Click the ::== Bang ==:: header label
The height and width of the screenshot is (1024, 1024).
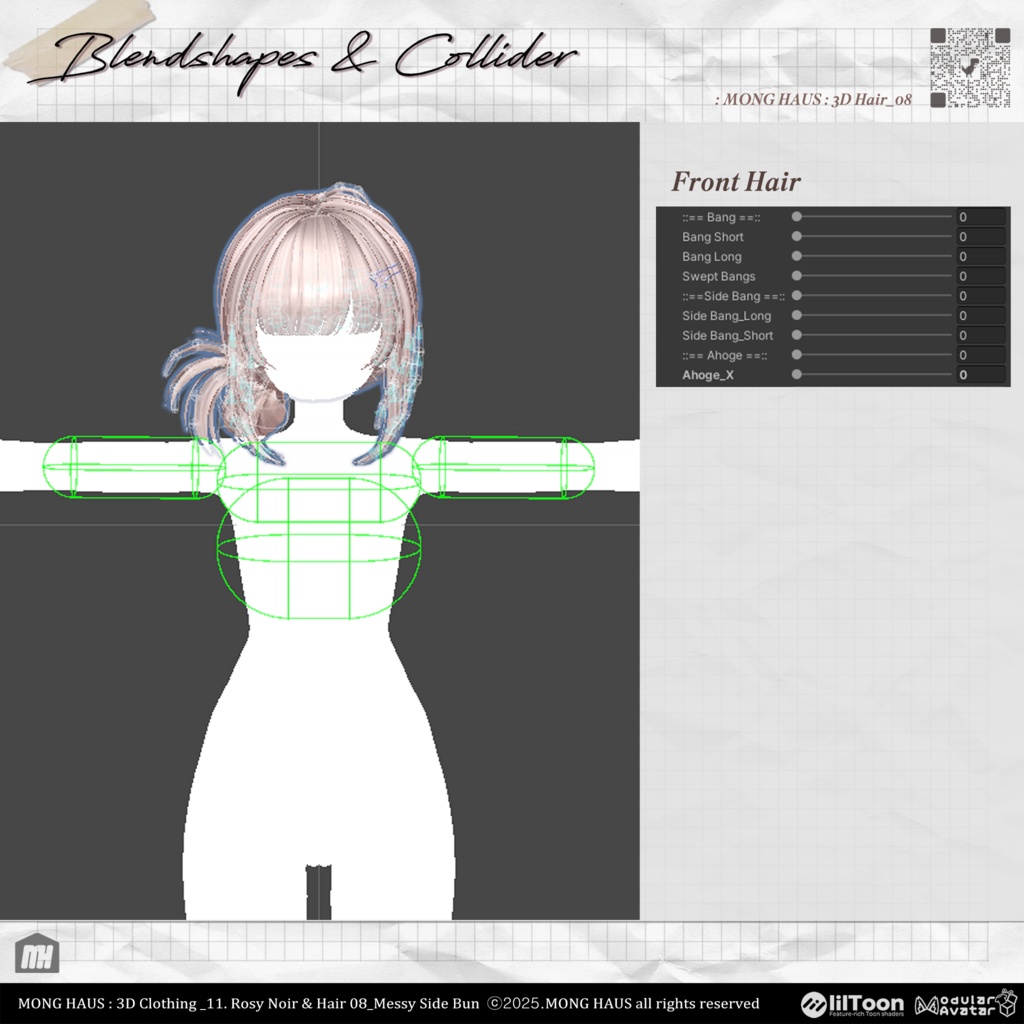tap(721, 217)
